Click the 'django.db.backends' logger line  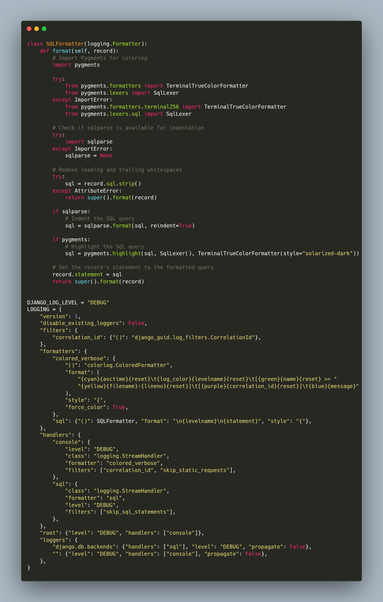[x=182, y=547]
